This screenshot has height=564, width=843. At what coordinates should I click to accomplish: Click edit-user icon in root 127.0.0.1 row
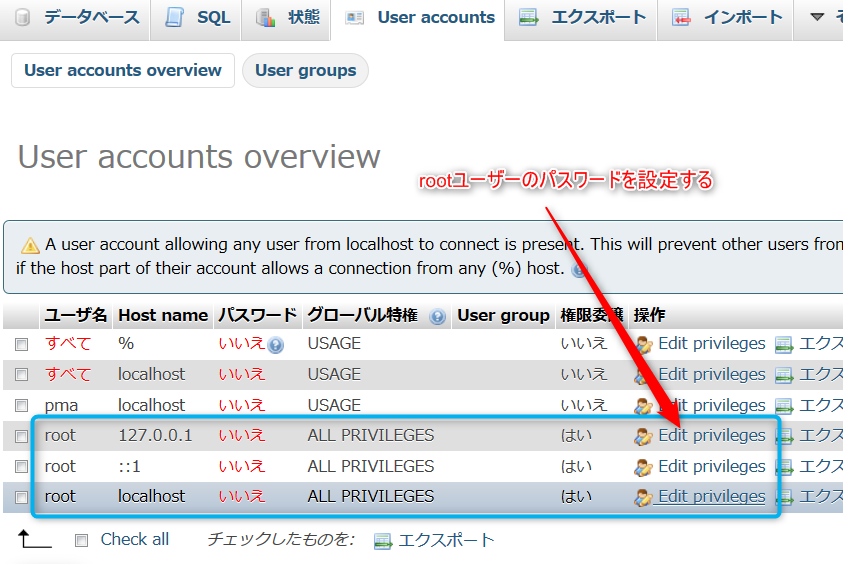point(644,437)
